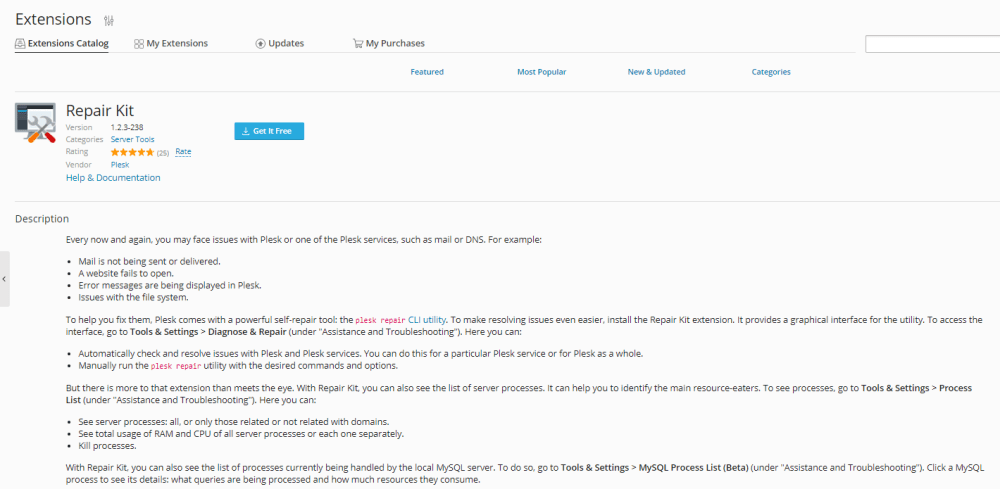Show Most Popular extensions

point(541,72)
